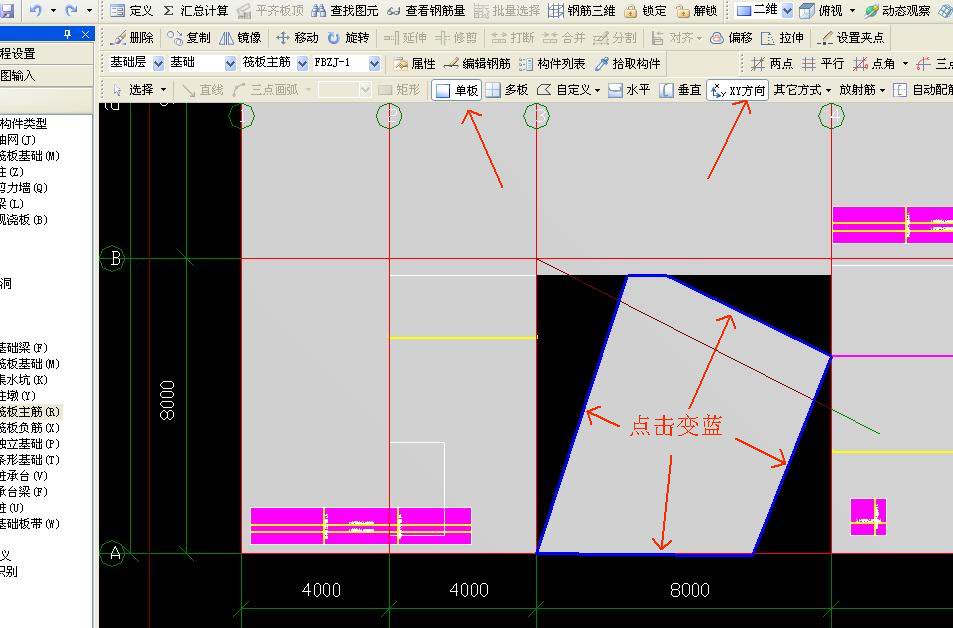
Task: Select the 拉伸 stretch tool
Action: pos(782,38)
